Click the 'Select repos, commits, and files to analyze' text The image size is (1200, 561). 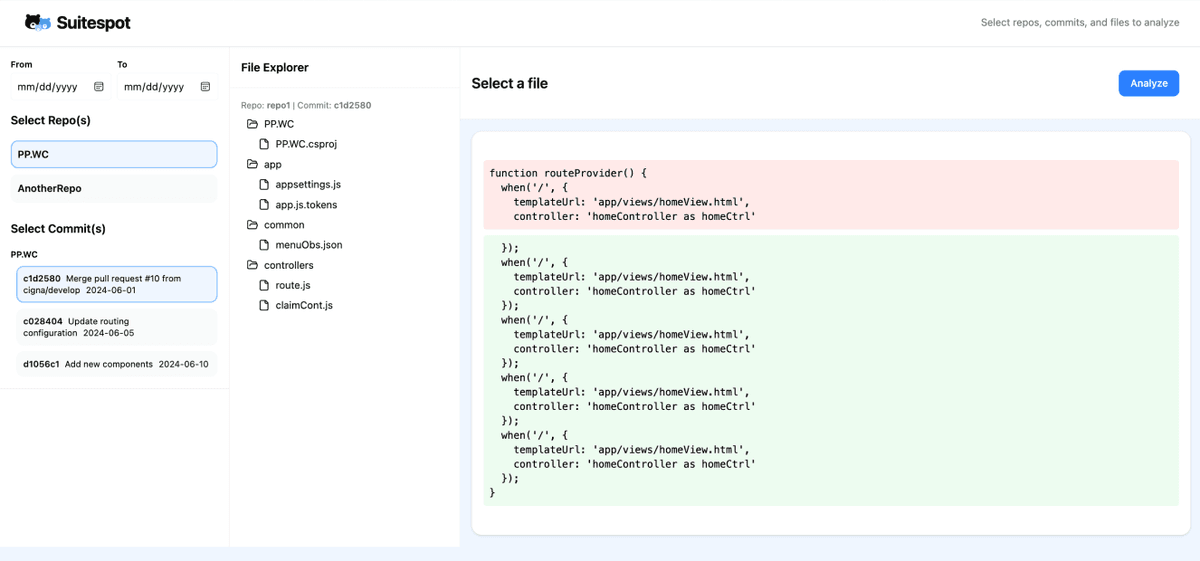[1080, 22]
